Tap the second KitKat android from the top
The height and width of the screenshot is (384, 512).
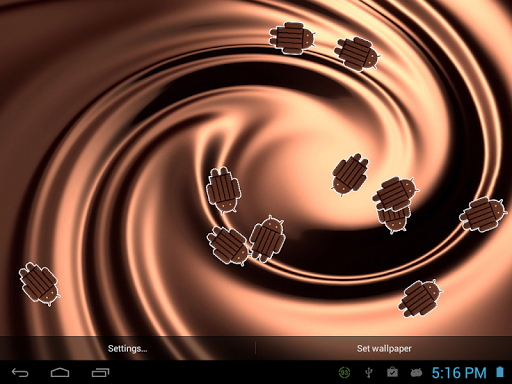(357, 54)
